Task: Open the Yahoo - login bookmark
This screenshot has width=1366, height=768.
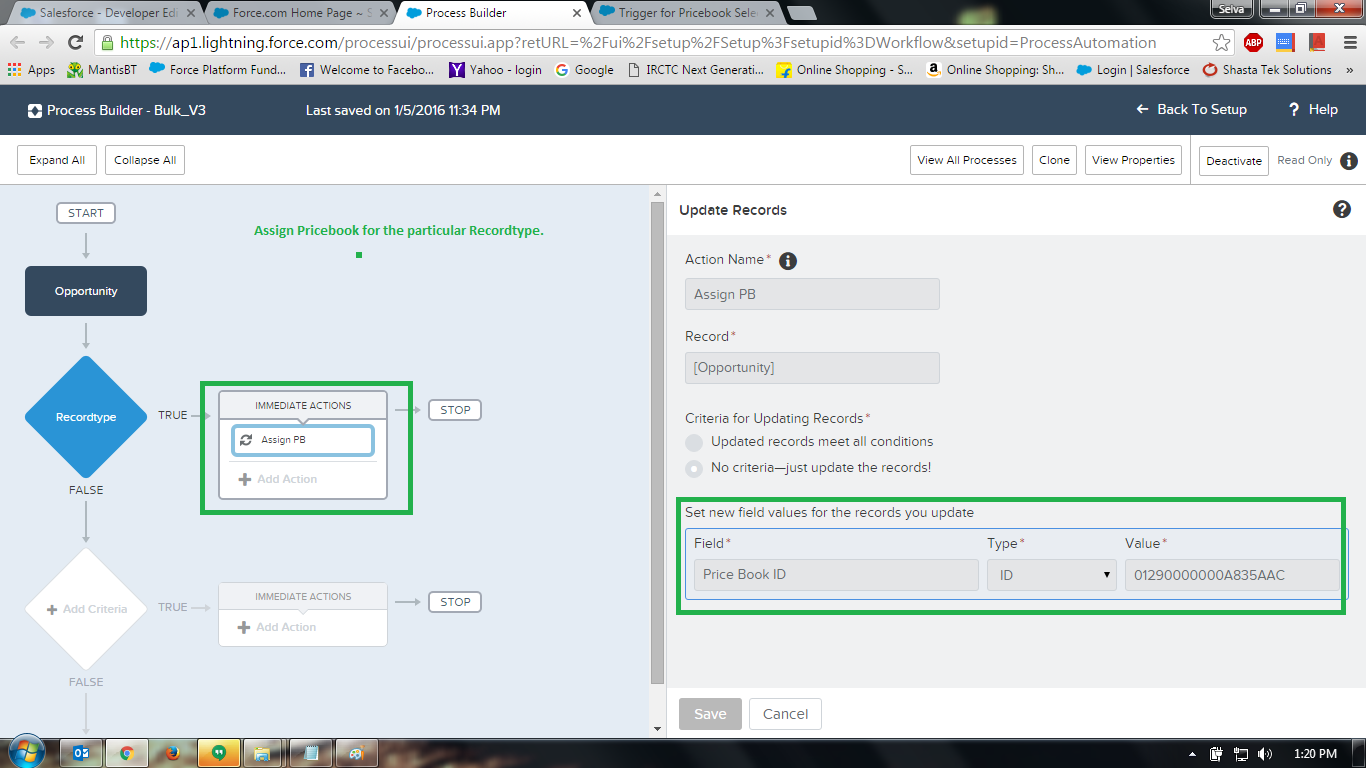Action: 495,70
